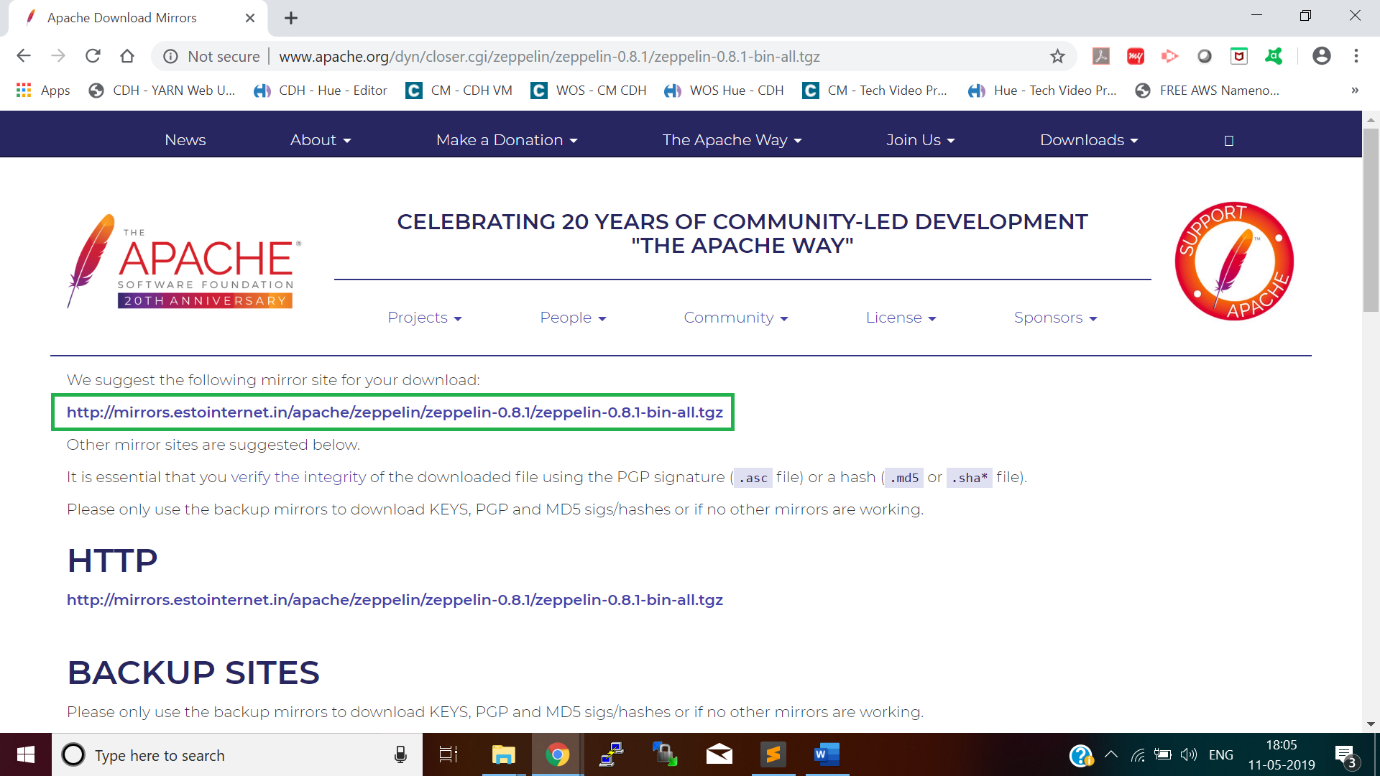View the Not secure site information
This screenshot has height=776, width=1380.
point(211,57)
